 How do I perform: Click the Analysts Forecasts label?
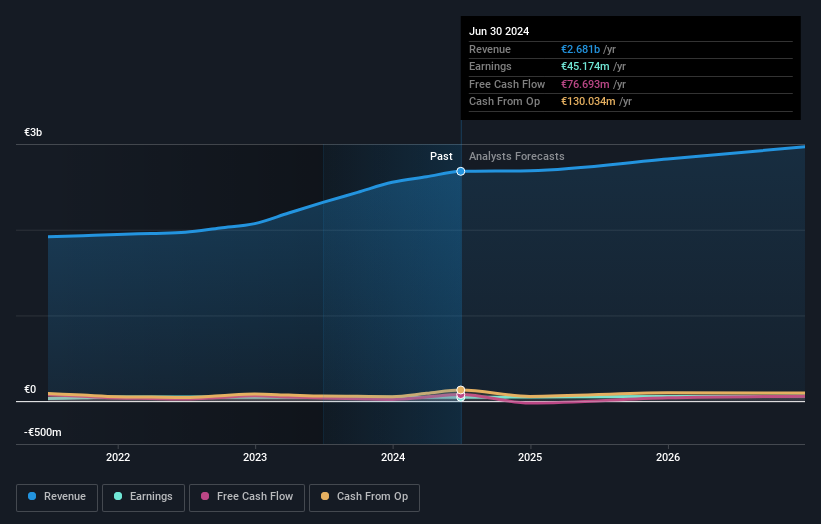click(516, 156)
